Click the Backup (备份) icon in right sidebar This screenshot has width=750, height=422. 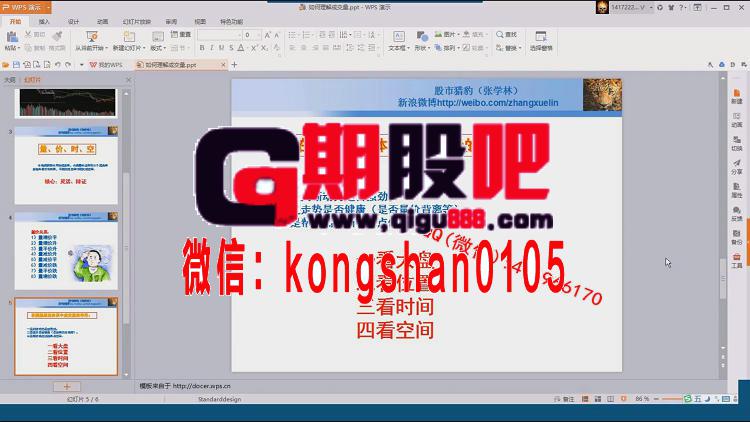[737, 237]
